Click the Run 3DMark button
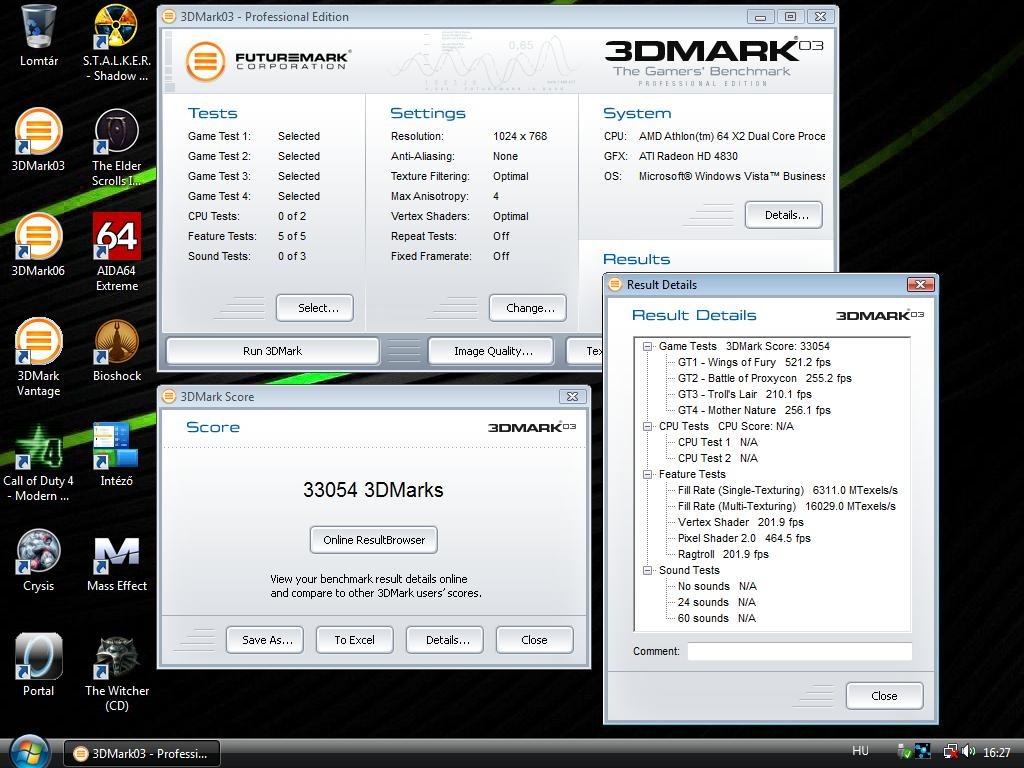Image resolution: width=1024 pixels, height=768 pixels. point(272,351)
